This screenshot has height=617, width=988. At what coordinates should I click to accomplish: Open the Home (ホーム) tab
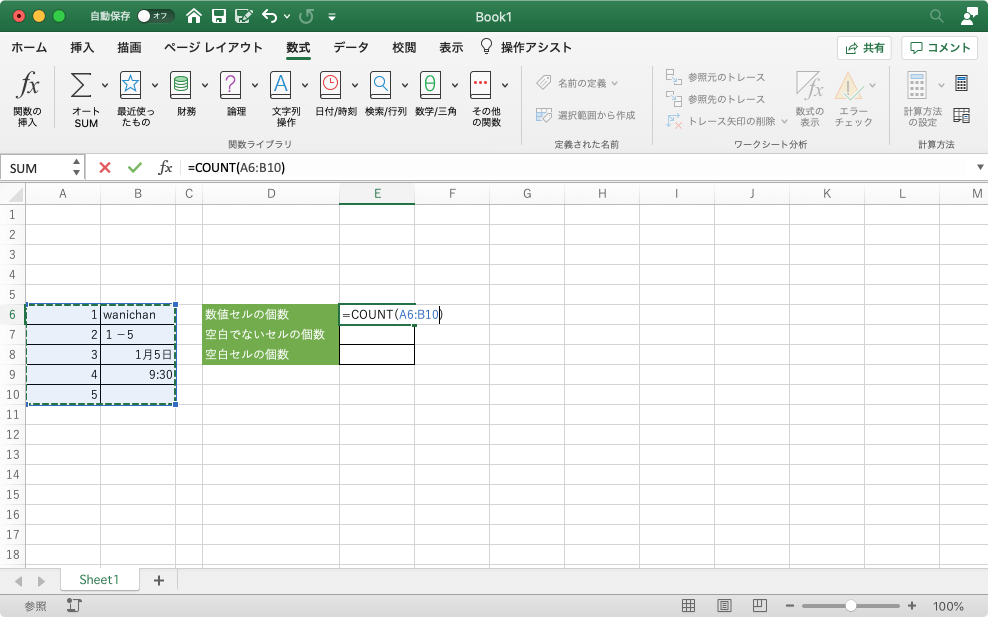[x=29, y=47]
